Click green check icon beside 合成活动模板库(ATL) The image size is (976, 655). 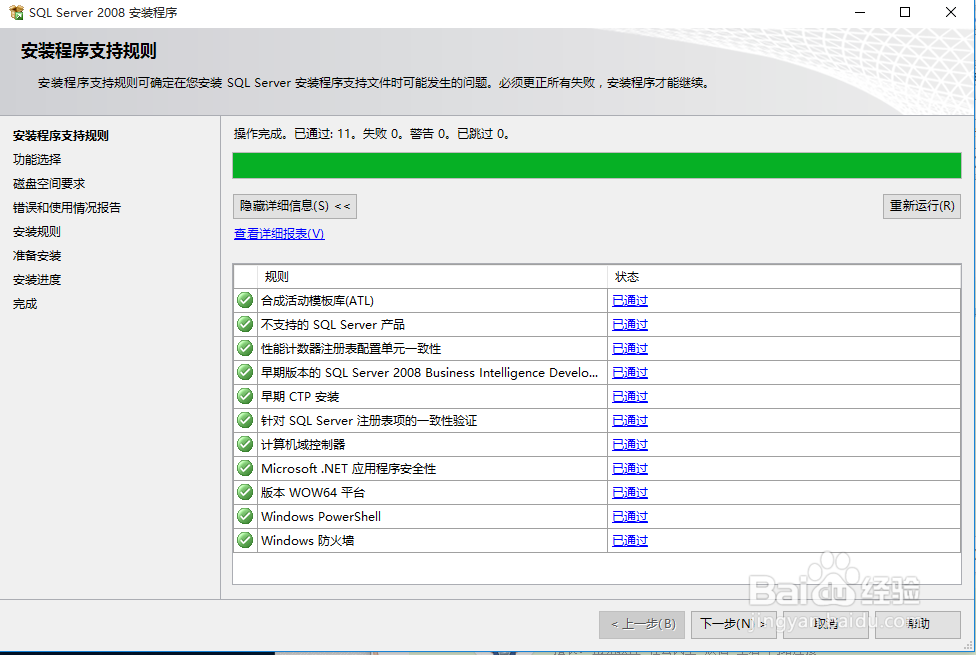(244, 300)
